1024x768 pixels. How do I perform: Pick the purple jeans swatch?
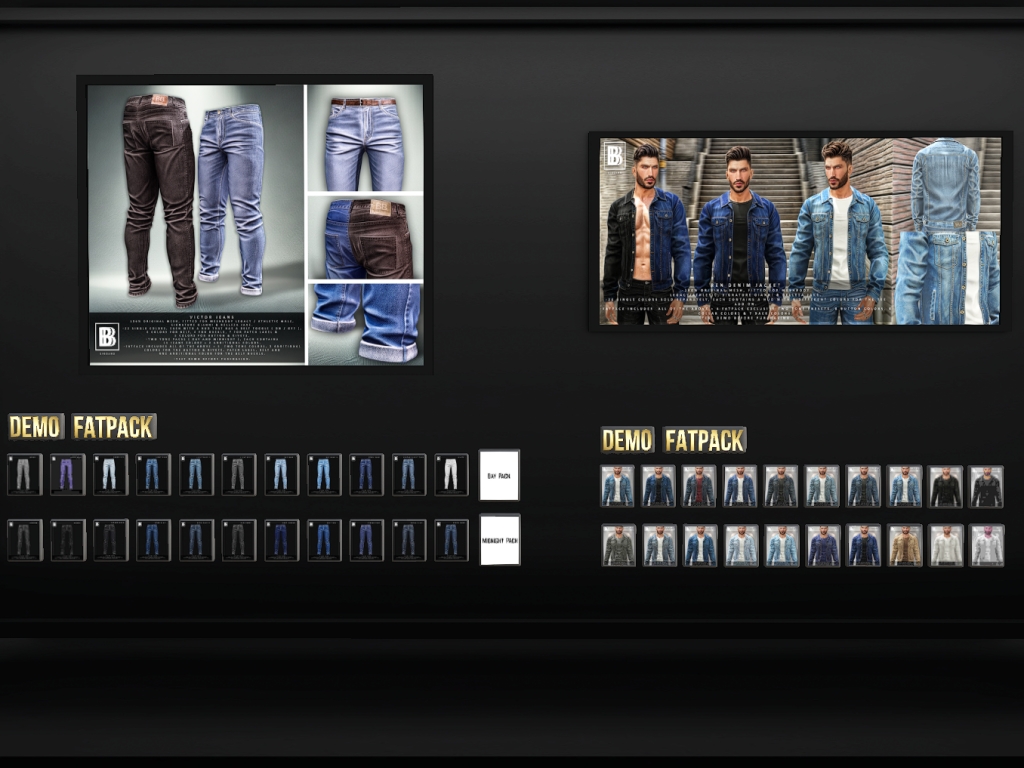tap(67, 474)
